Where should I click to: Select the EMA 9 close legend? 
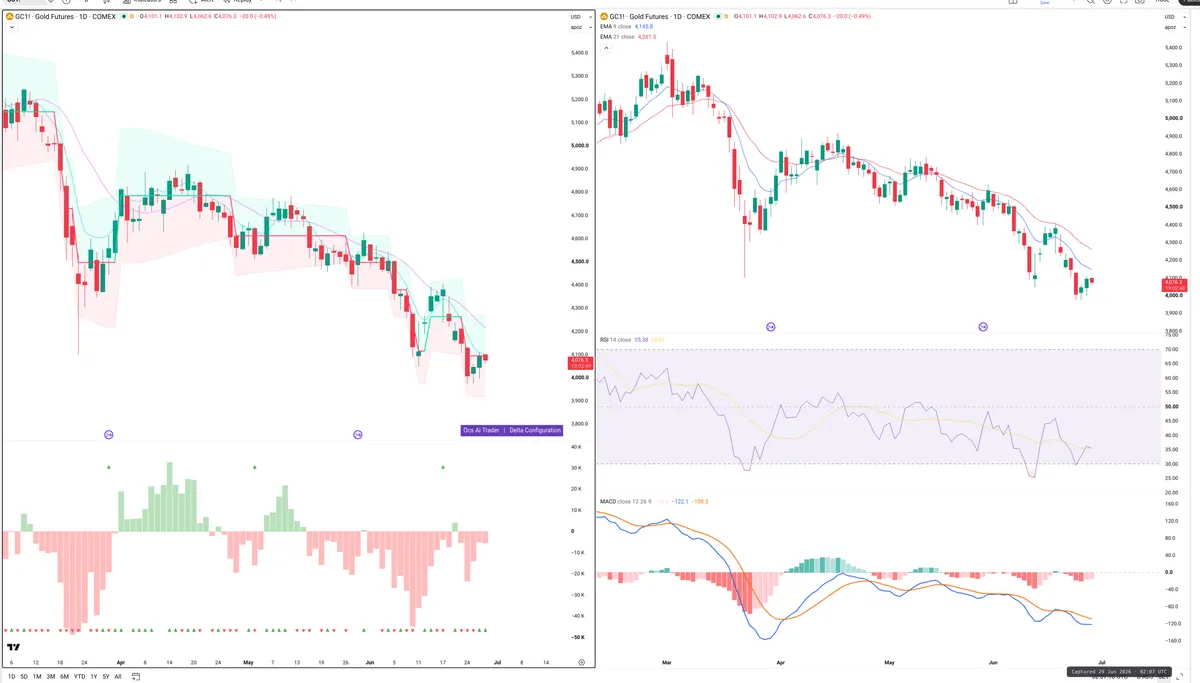[615, 26]
